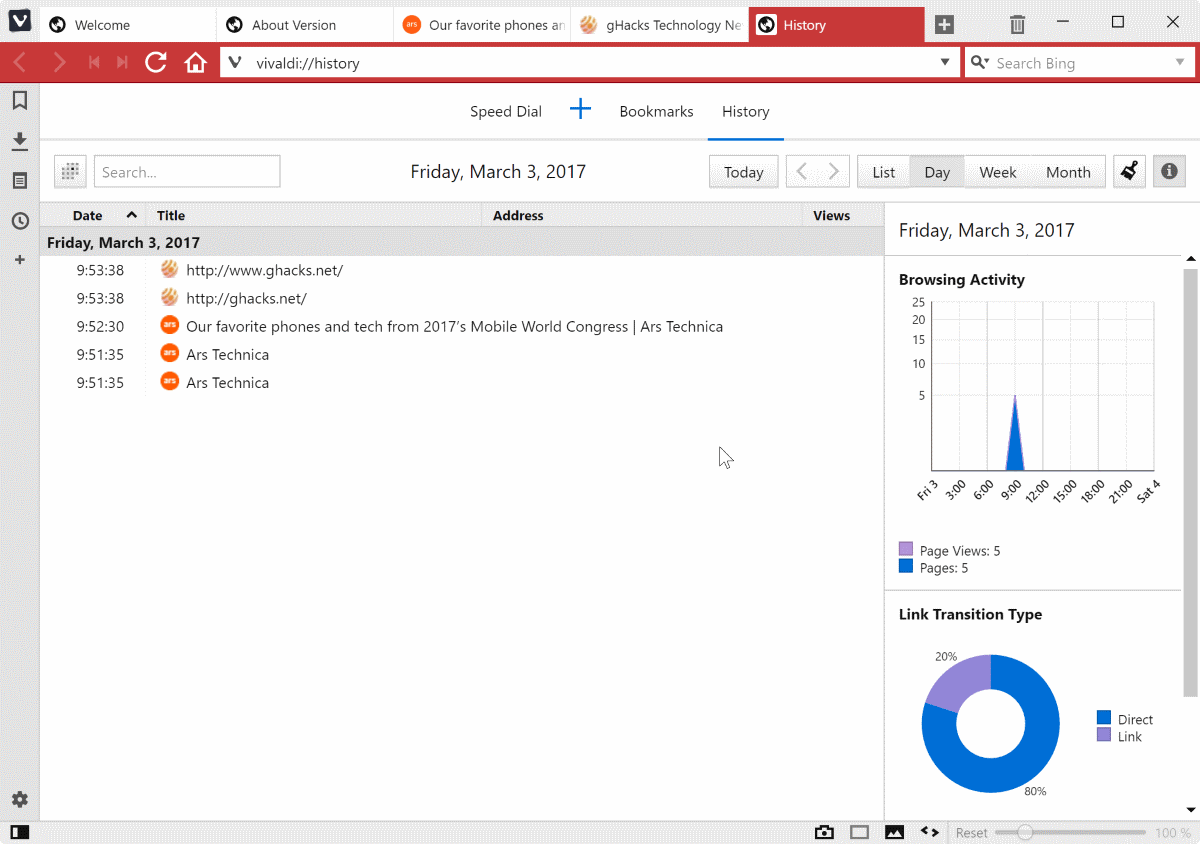
Task: Reset the page zoom level
Action: tap(971, 832)
